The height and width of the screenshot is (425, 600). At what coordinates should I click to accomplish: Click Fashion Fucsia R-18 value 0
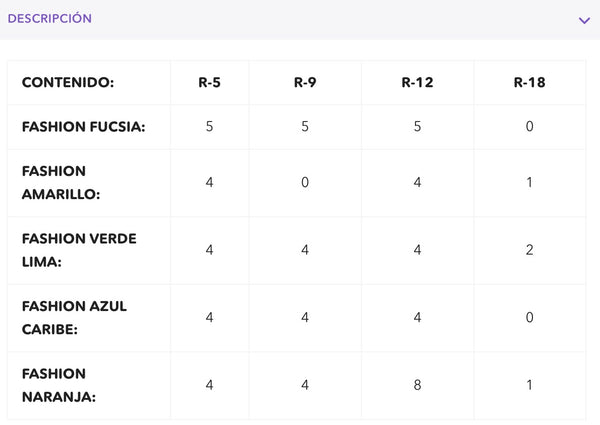[529, 126]
